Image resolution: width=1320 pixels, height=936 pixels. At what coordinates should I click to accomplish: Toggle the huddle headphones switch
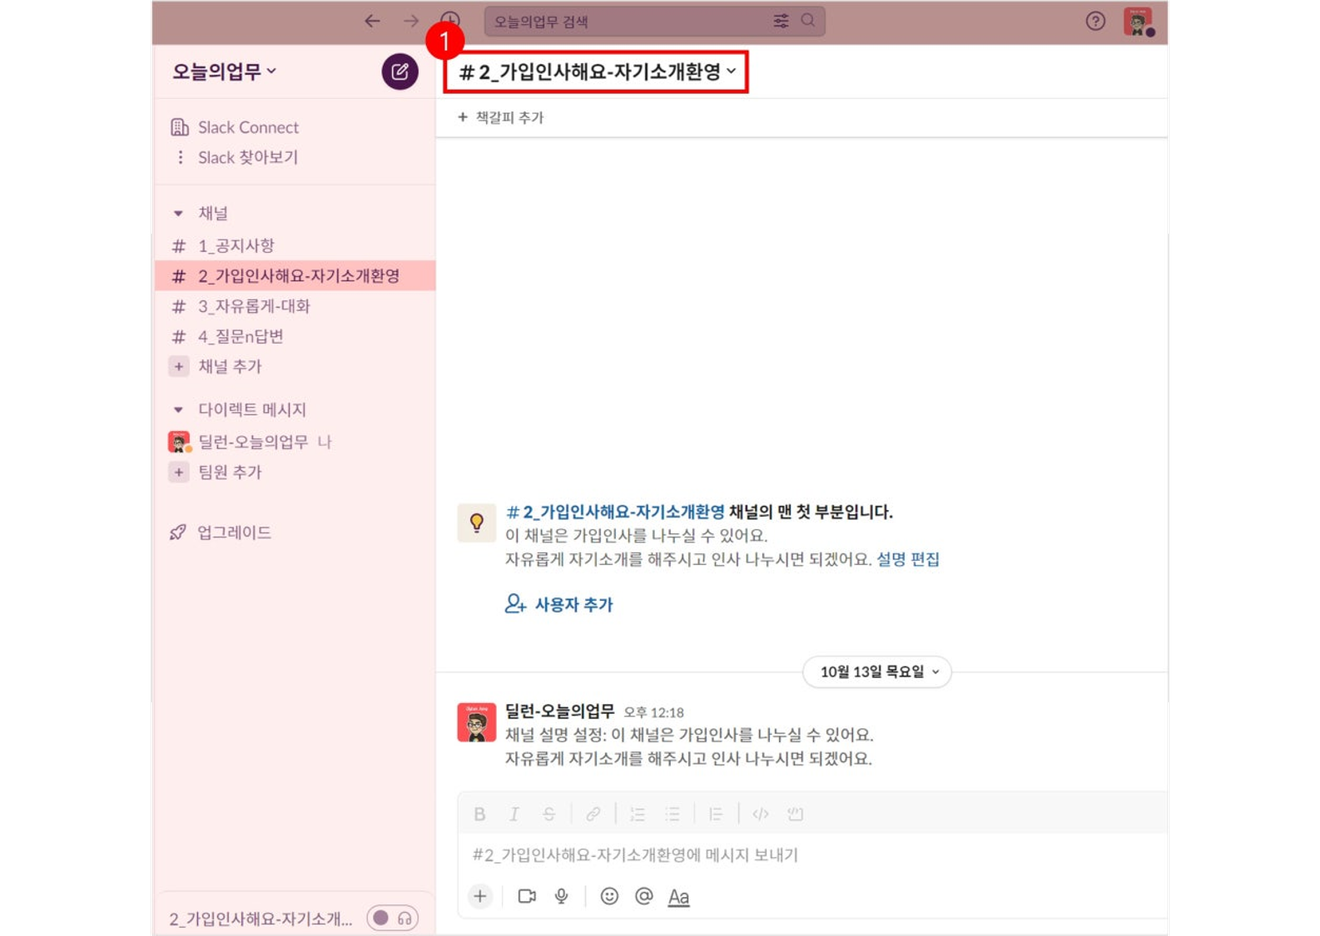click(x=393, y=918)
